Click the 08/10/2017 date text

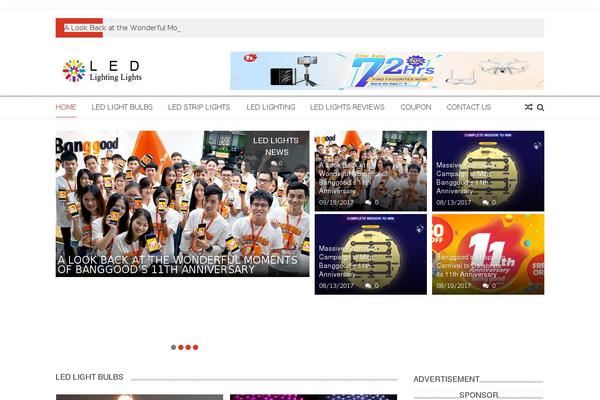click(x=454, y=286)
